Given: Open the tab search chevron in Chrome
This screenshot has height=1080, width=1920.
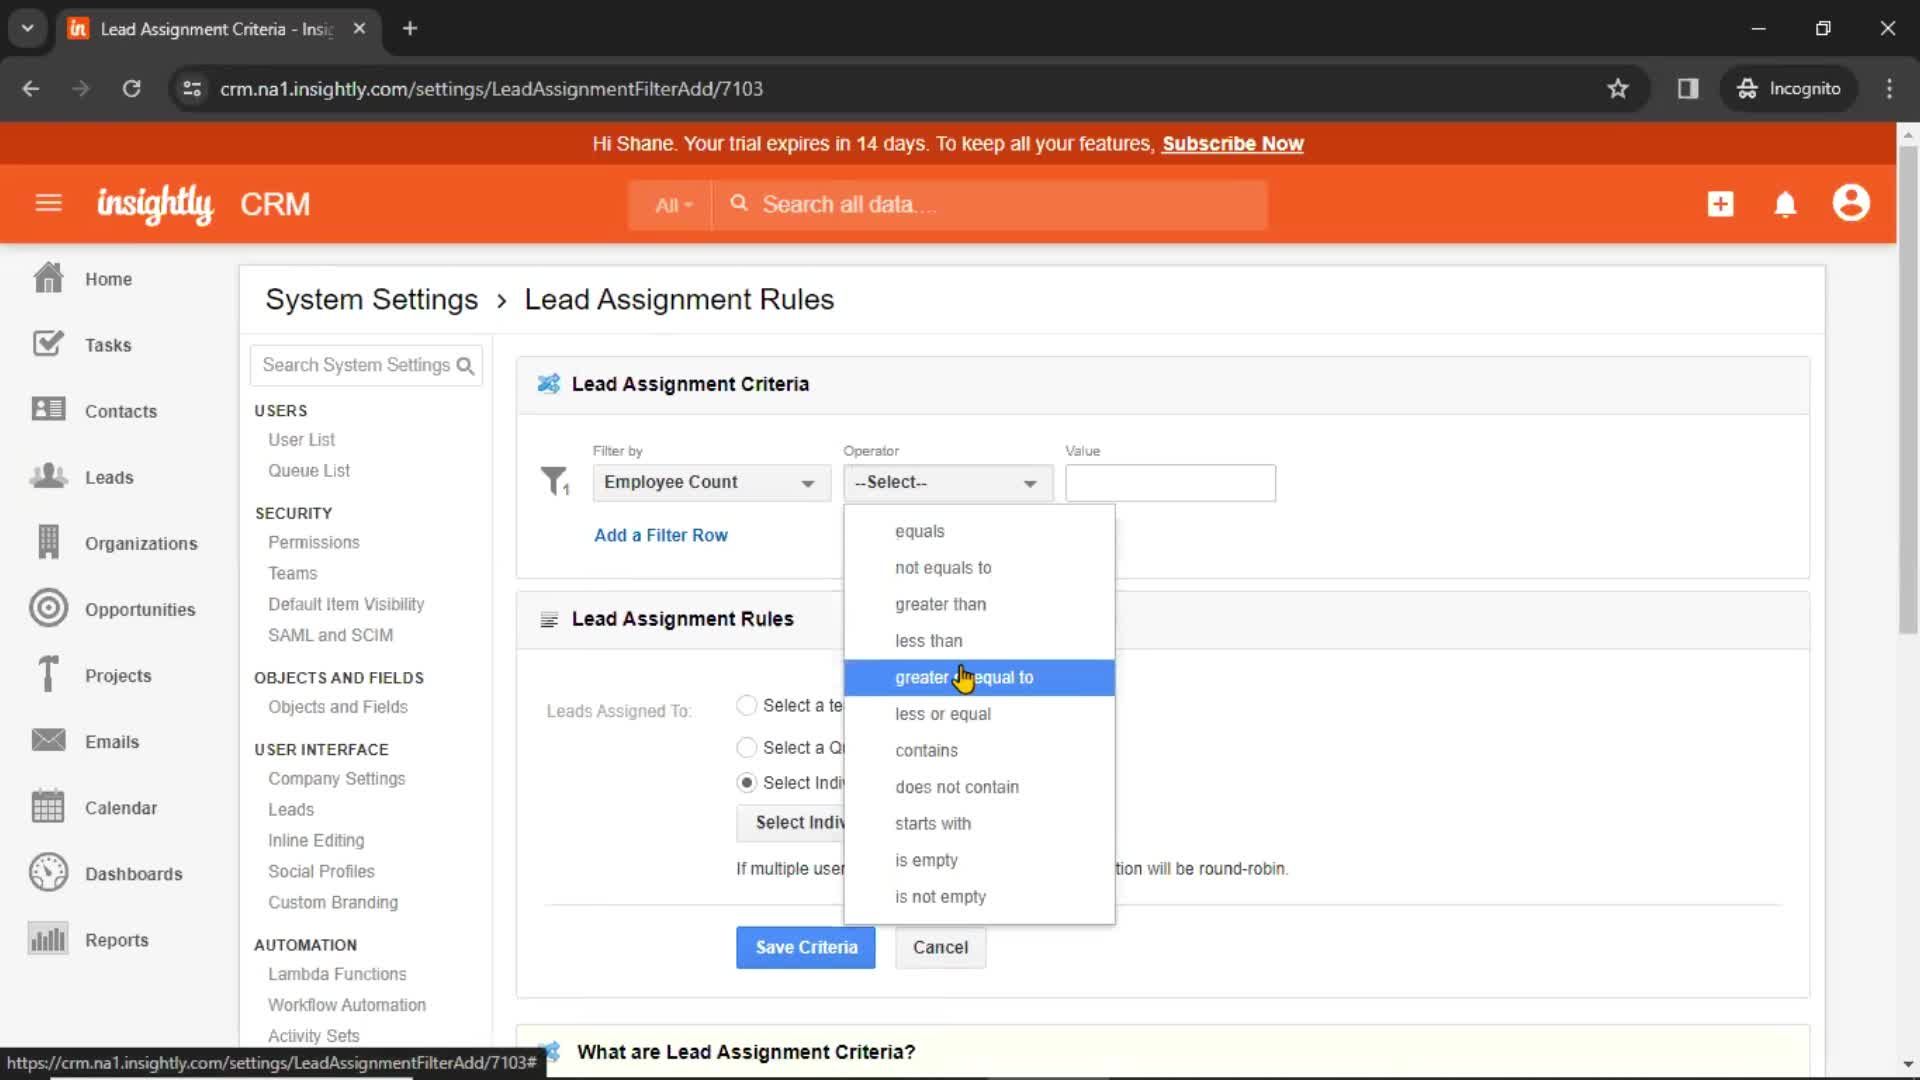Looking at the screenshot, I should (x=27, y=28).
